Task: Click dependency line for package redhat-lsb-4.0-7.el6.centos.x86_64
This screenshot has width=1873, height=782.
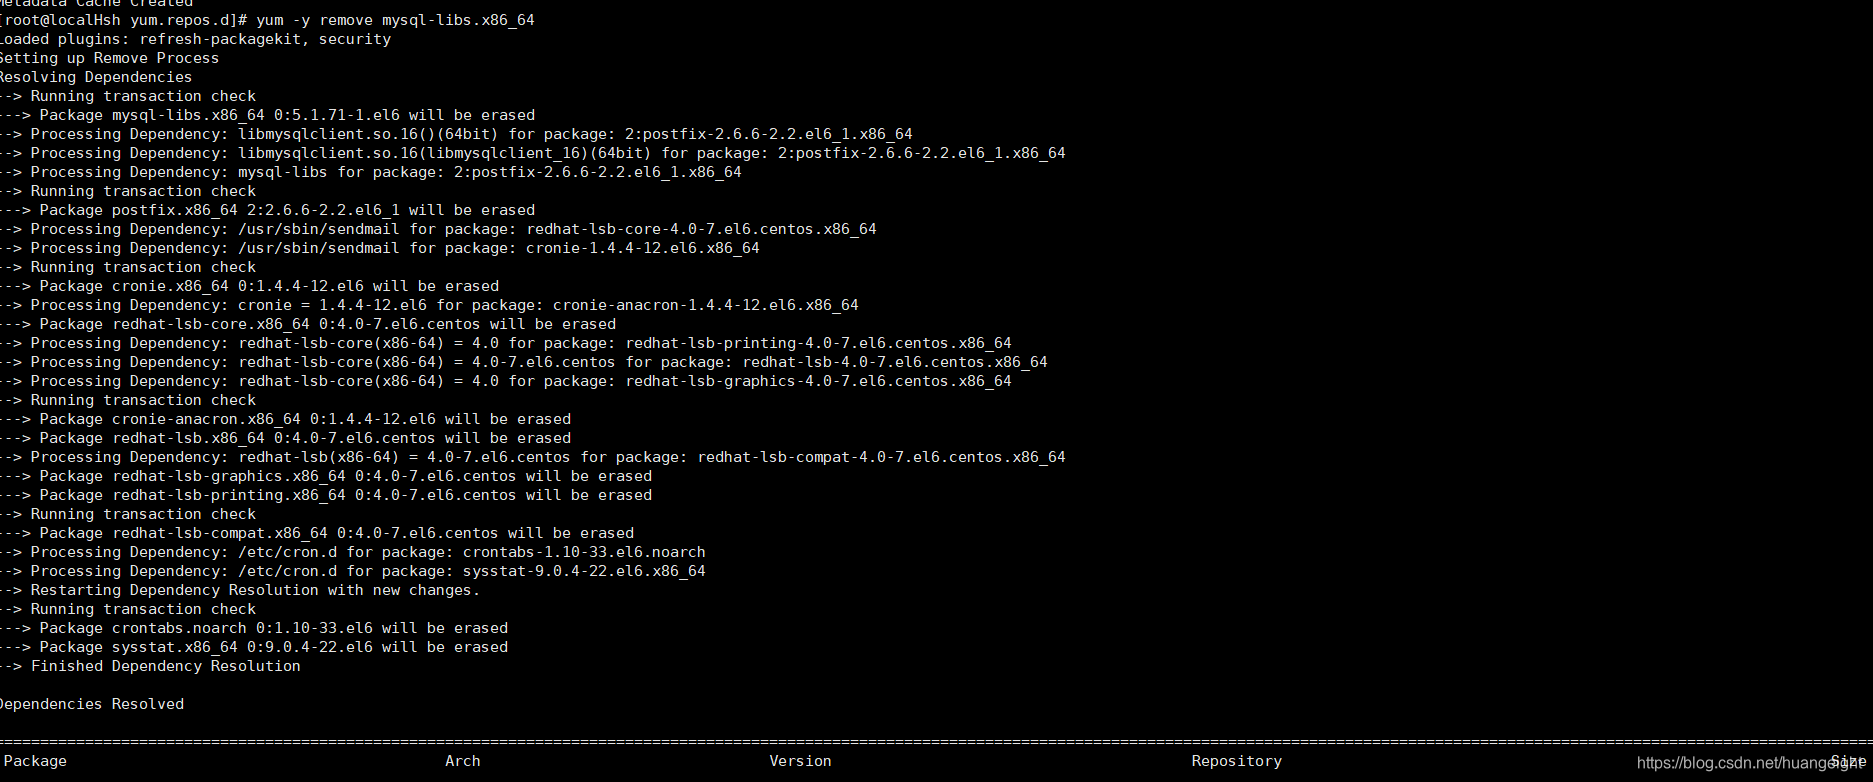Action: [524, 362]
